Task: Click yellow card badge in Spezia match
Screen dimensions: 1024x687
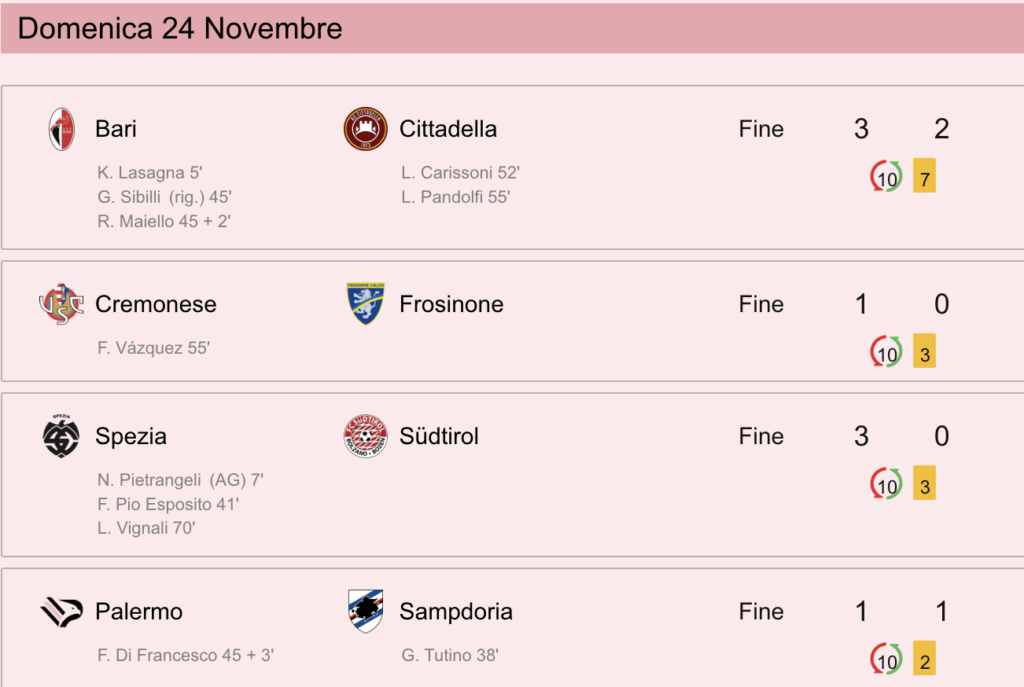Action: [924, 483]
